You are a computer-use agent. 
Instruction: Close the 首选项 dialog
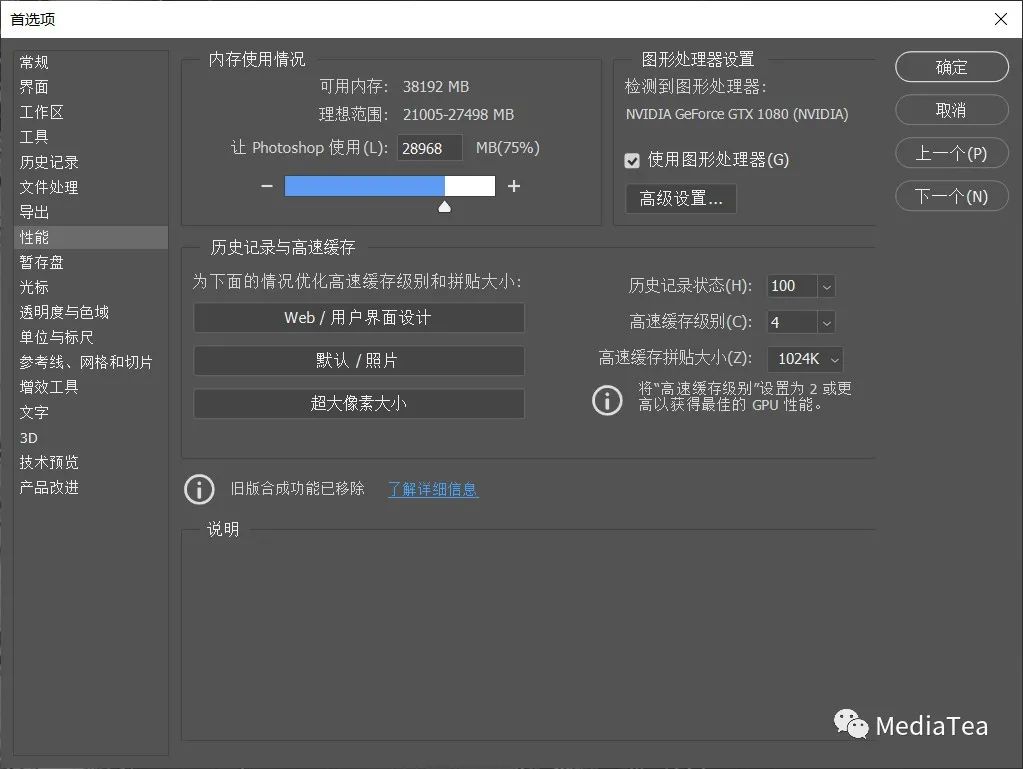[x=1001, y=19]
